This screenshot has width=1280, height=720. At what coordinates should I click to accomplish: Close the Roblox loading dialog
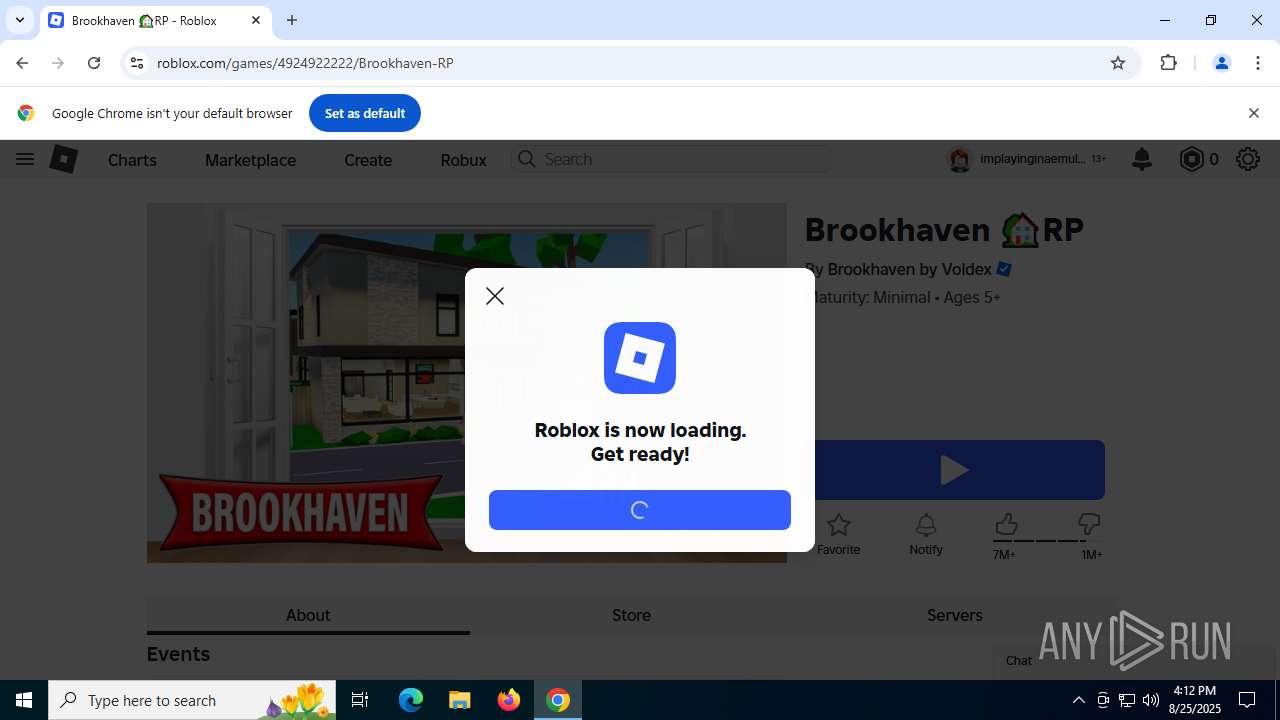495,296
